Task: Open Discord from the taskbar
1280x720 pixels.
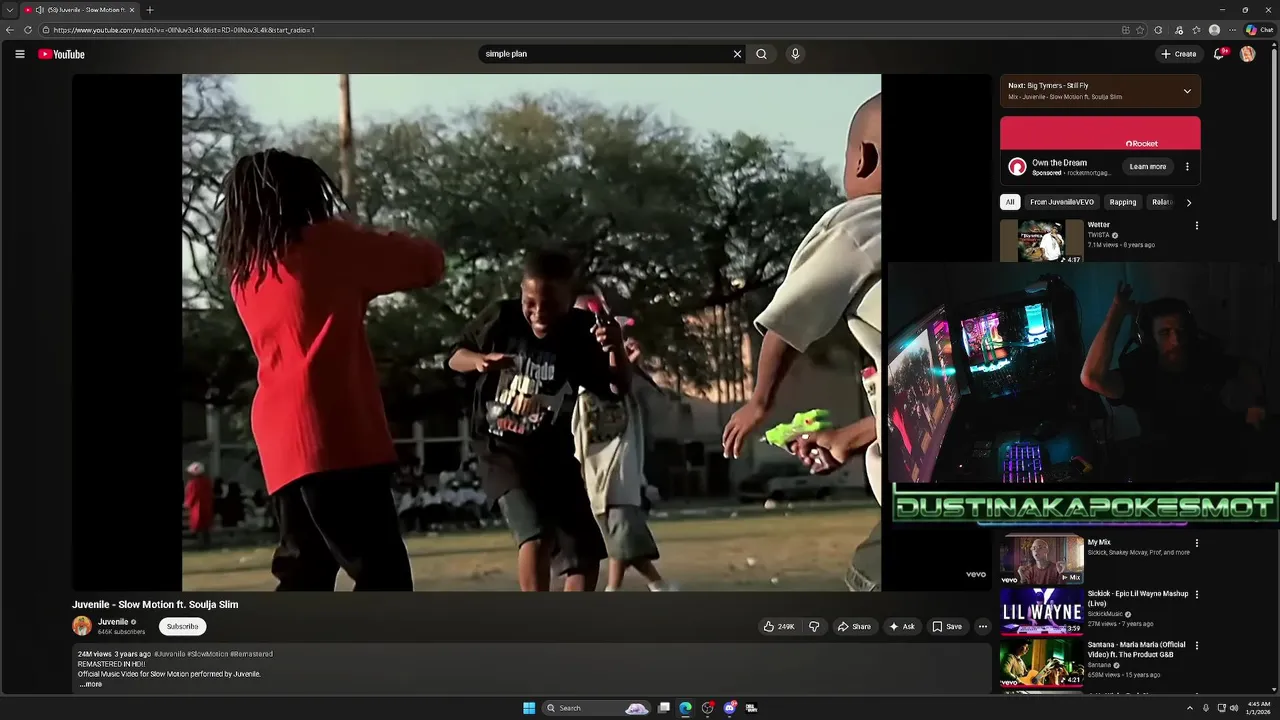Action: (x=729, y=708)
